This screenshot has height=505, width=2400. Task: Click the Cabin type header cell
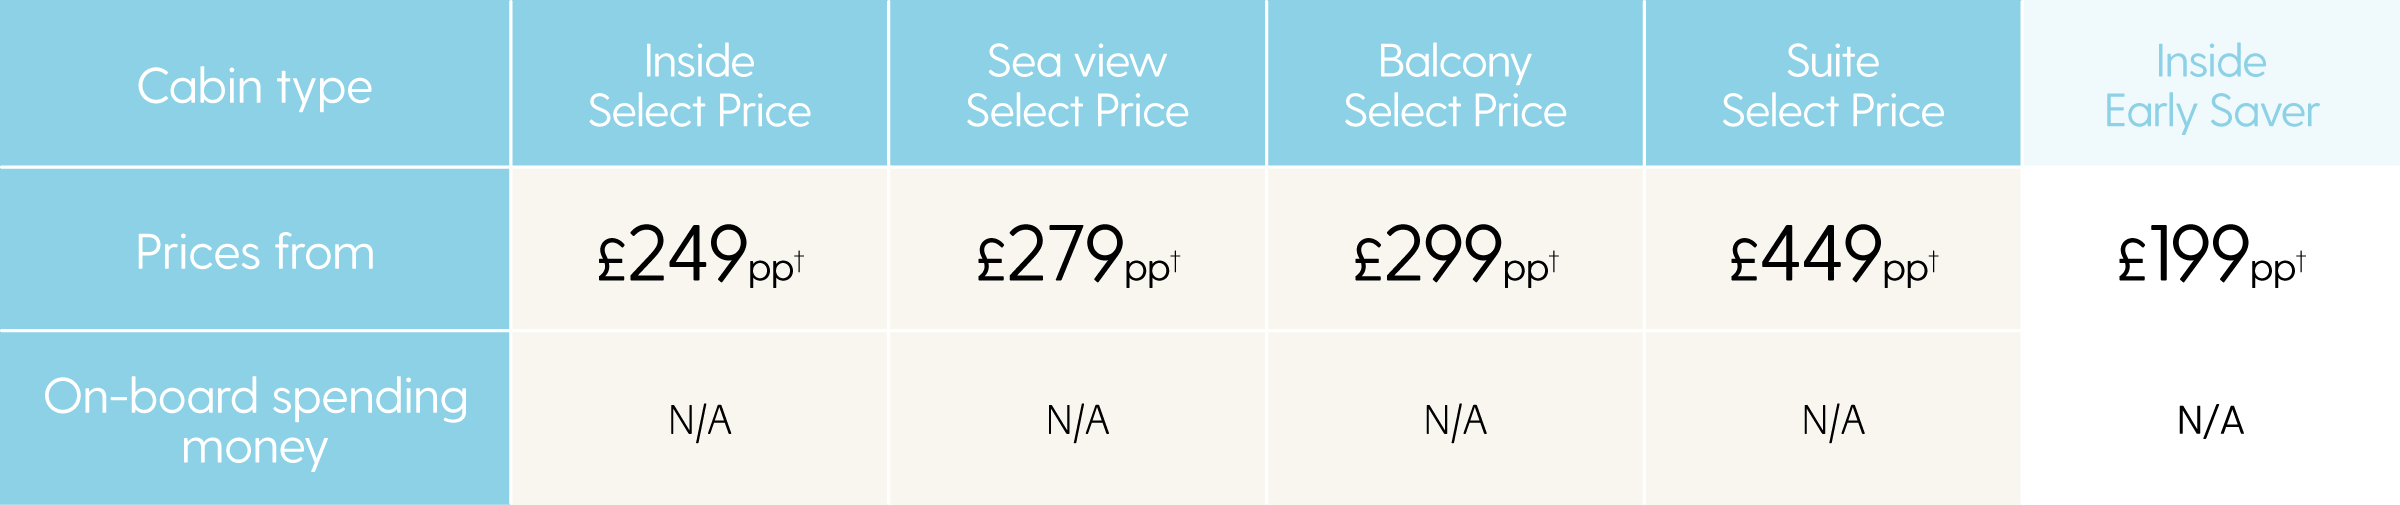(x=254, y=83)
